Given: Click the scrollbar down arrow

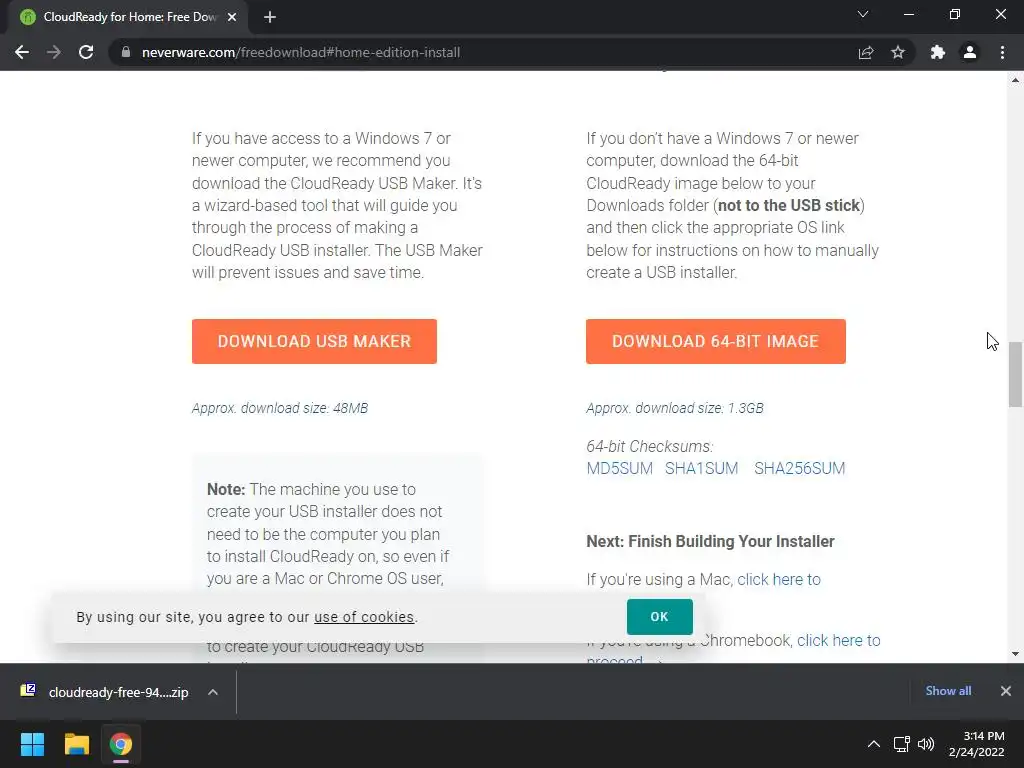Looking at the screenshot, I should [x=1015, y=654].
